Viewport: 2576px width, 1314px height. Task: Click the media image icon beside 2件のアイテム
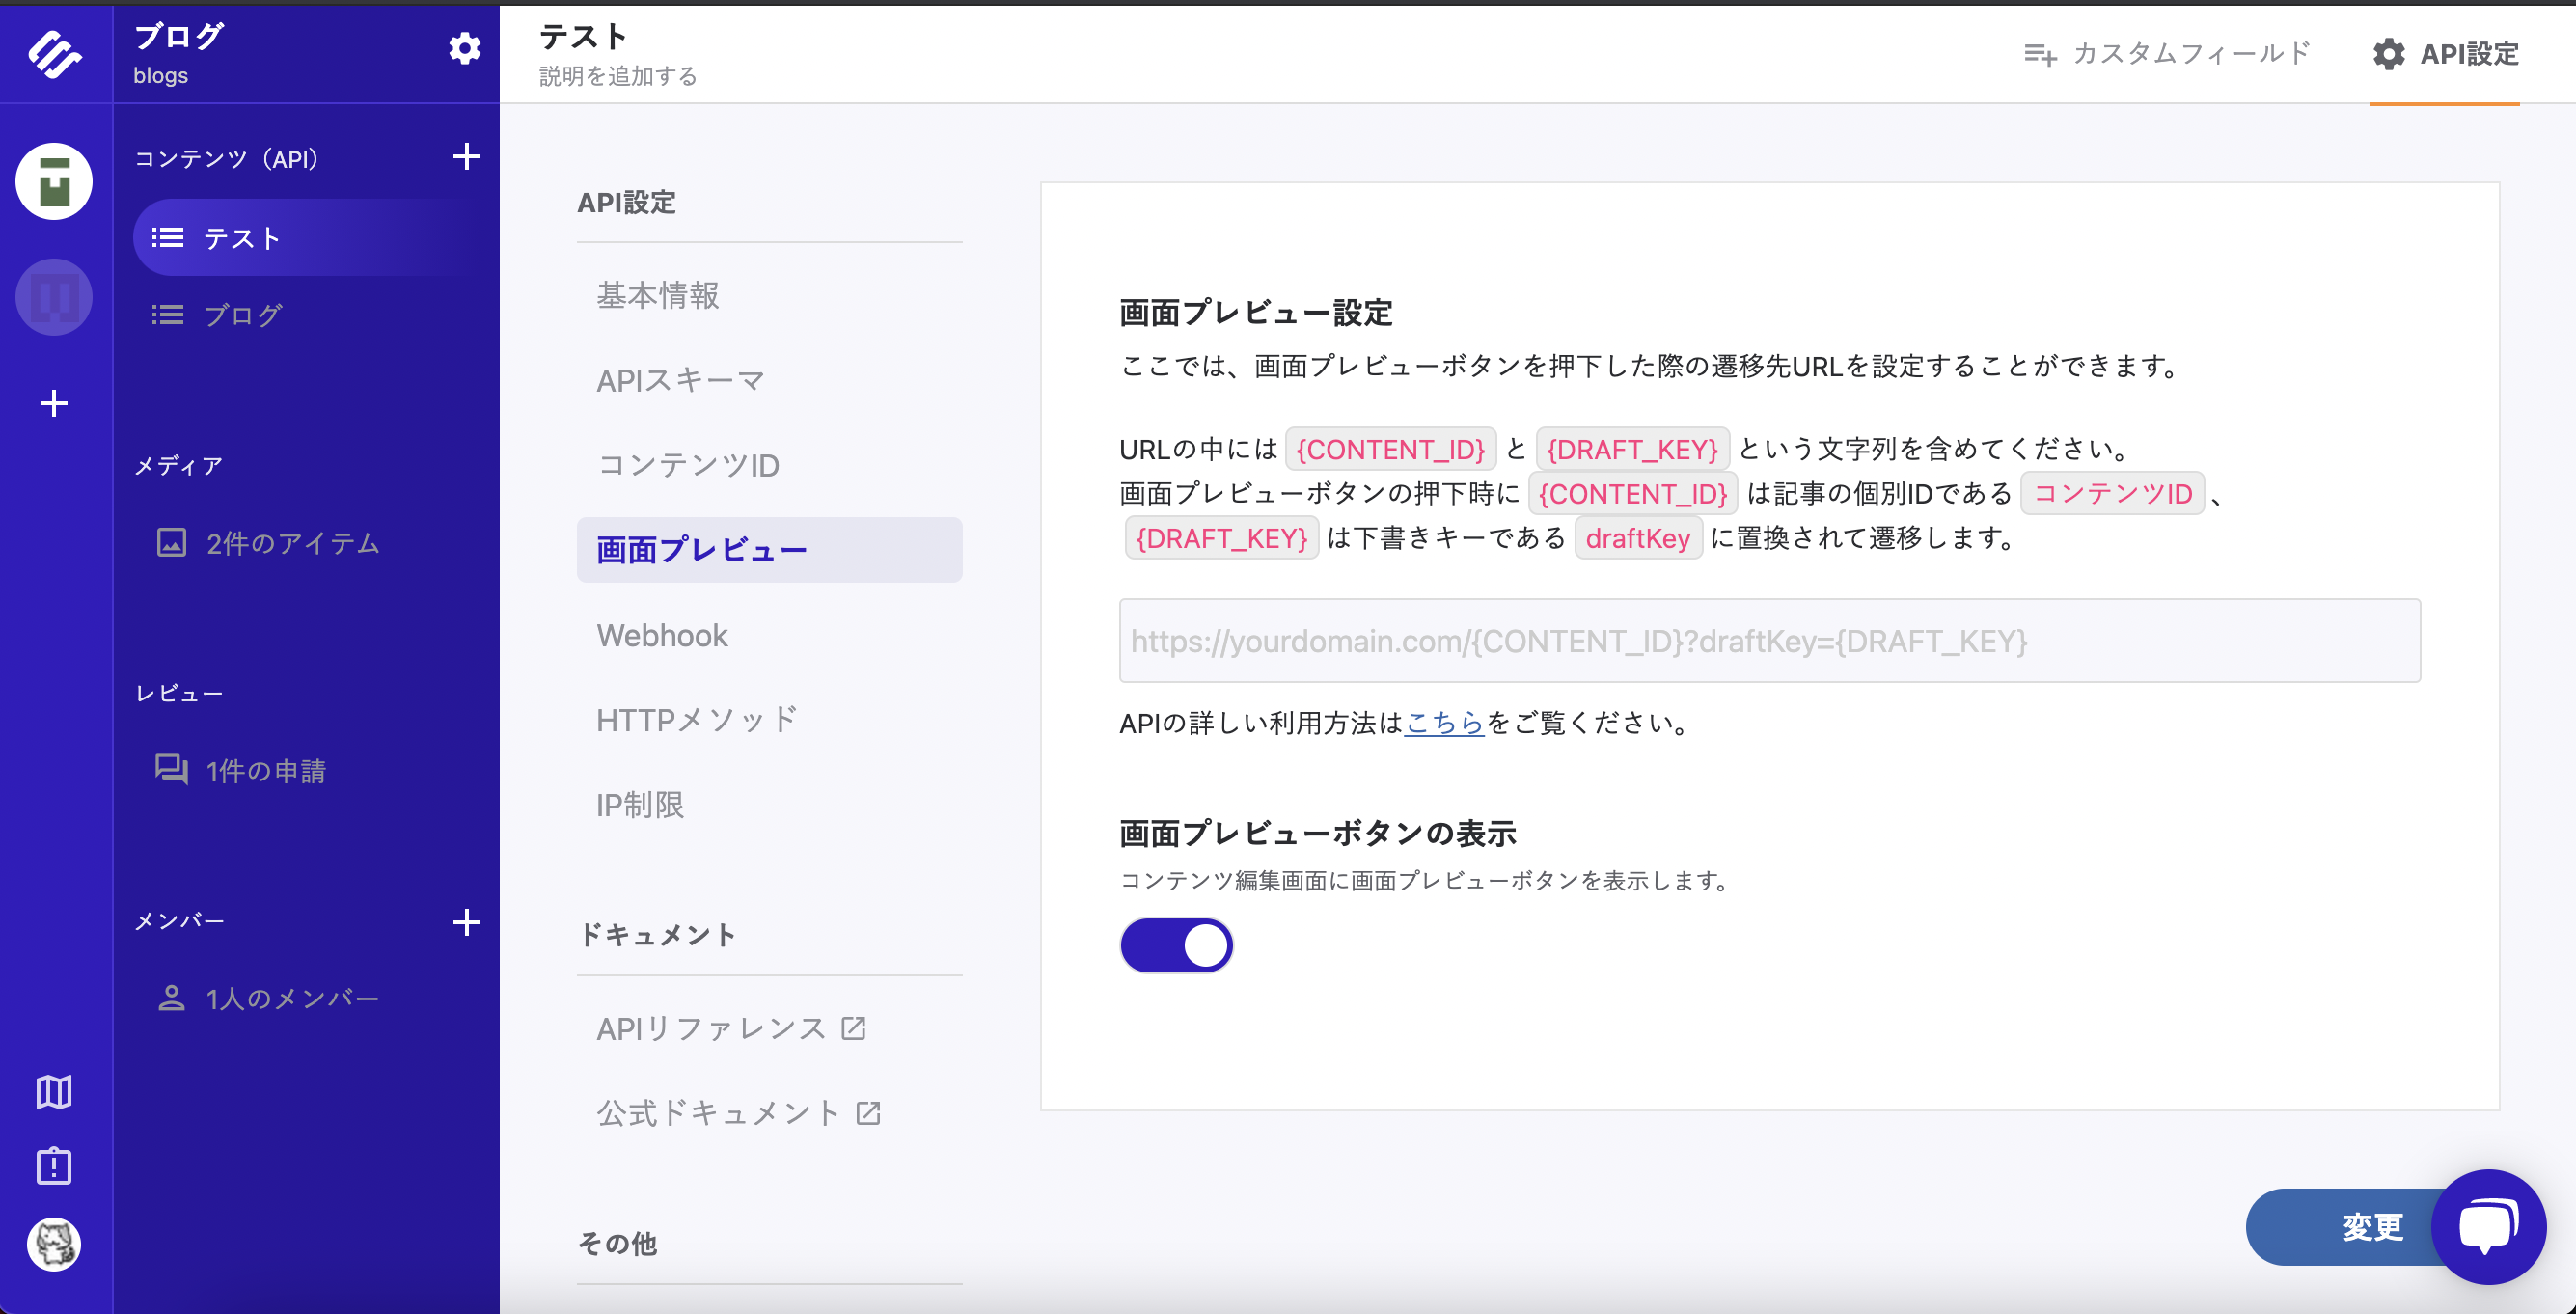click(x=172, y=544)
